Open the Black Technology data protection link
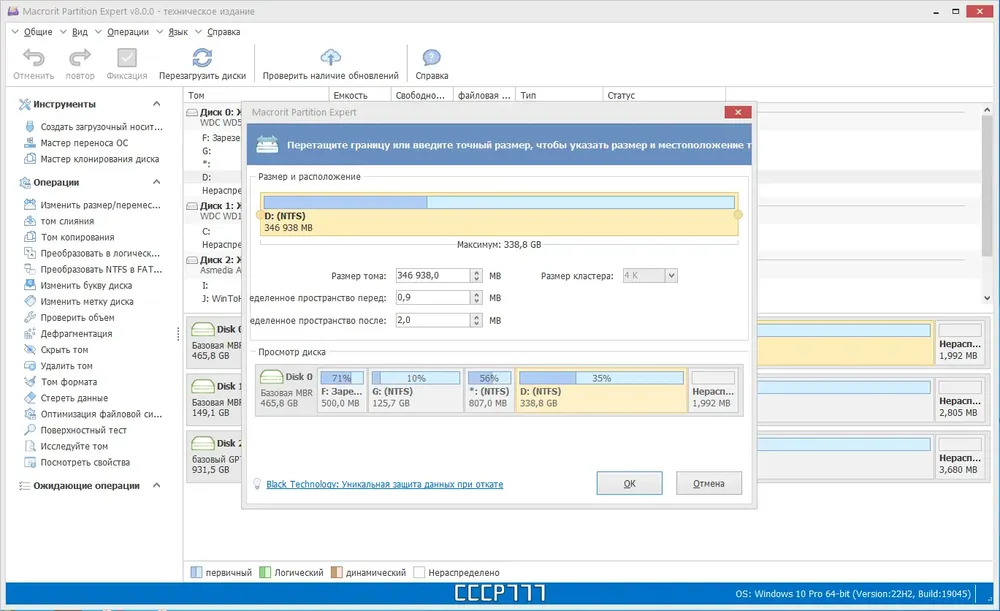 [x=385, y=484]
